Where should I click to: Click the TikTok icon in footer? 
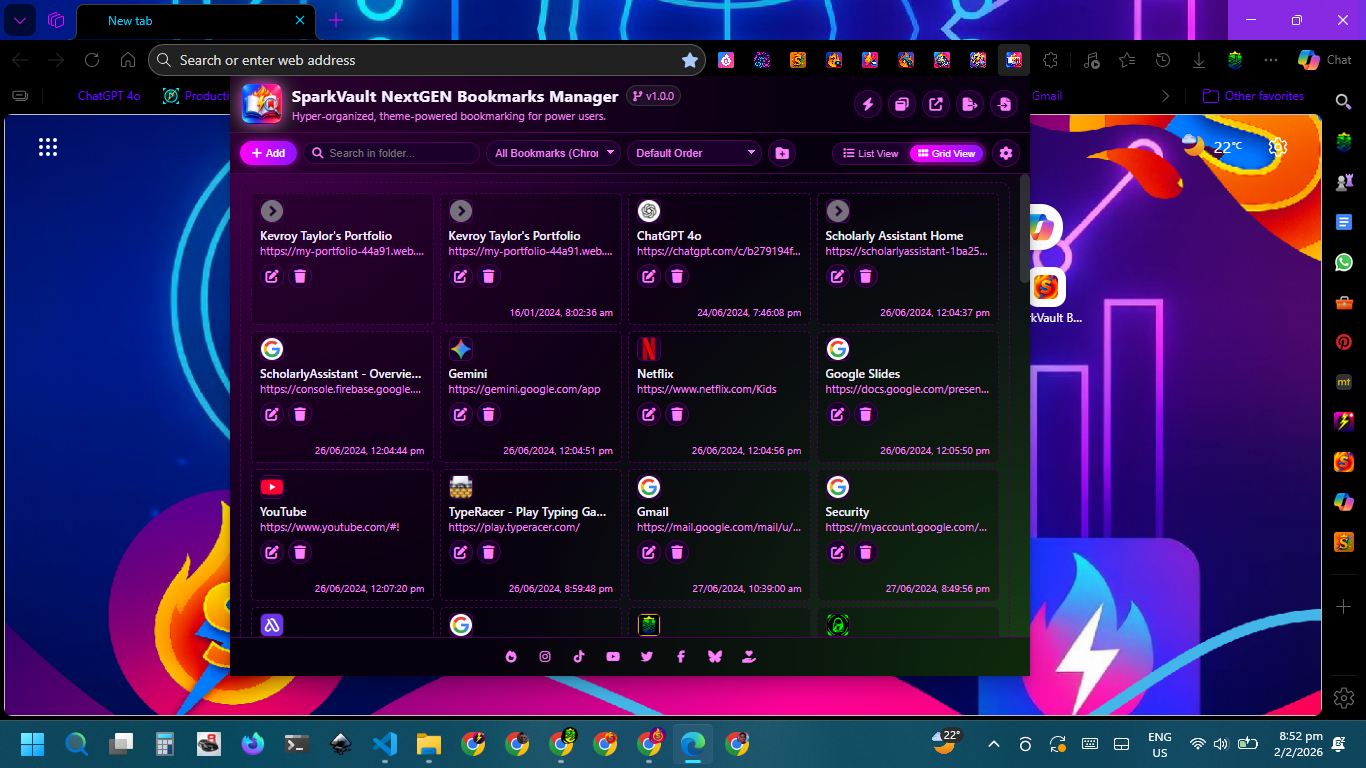click(579, 657)
